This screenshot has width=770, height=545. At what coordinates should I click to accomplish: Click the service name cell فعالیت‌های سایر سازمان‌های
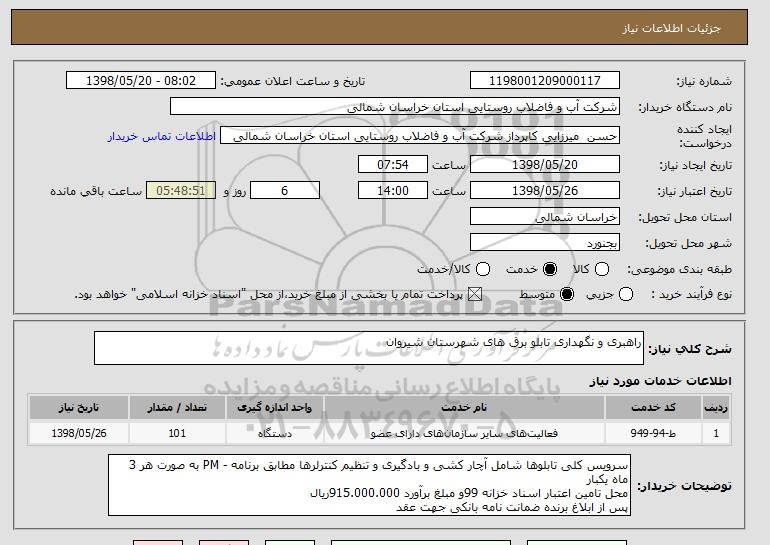(x=464, y=433)
